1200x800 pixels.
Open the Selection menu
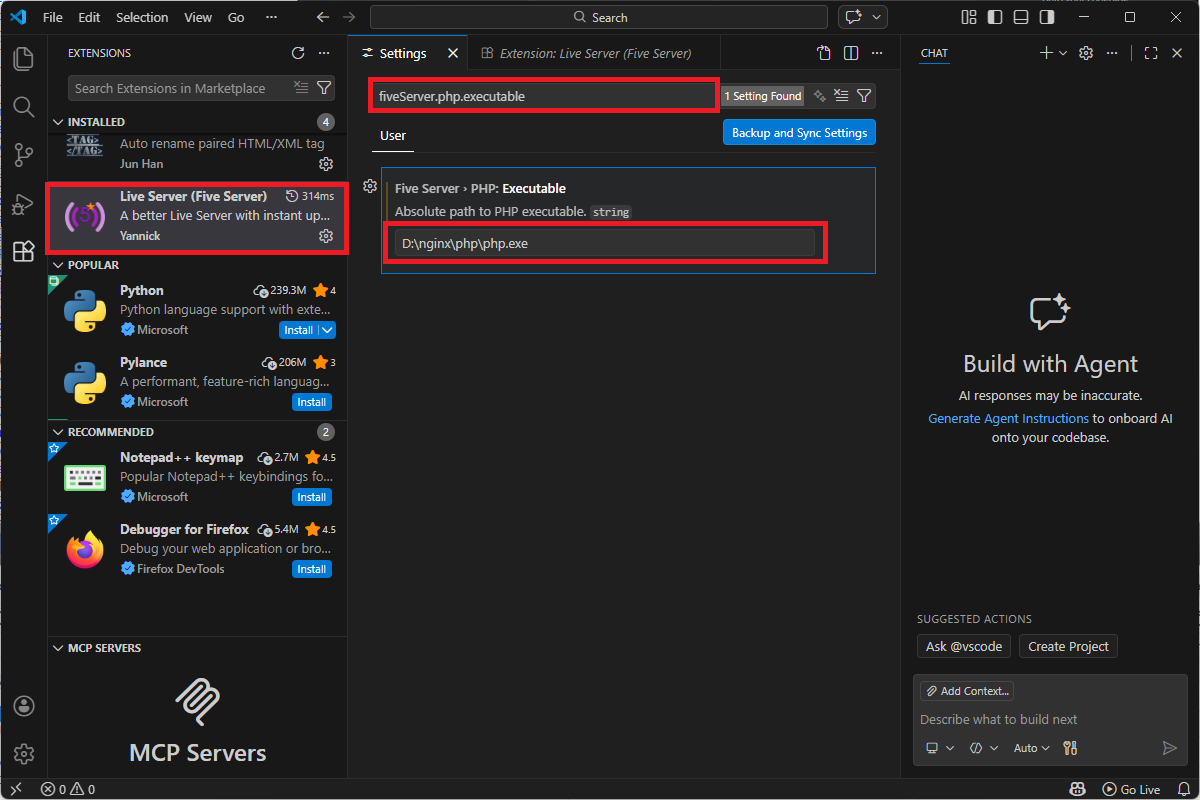click(x=142, y=17)
